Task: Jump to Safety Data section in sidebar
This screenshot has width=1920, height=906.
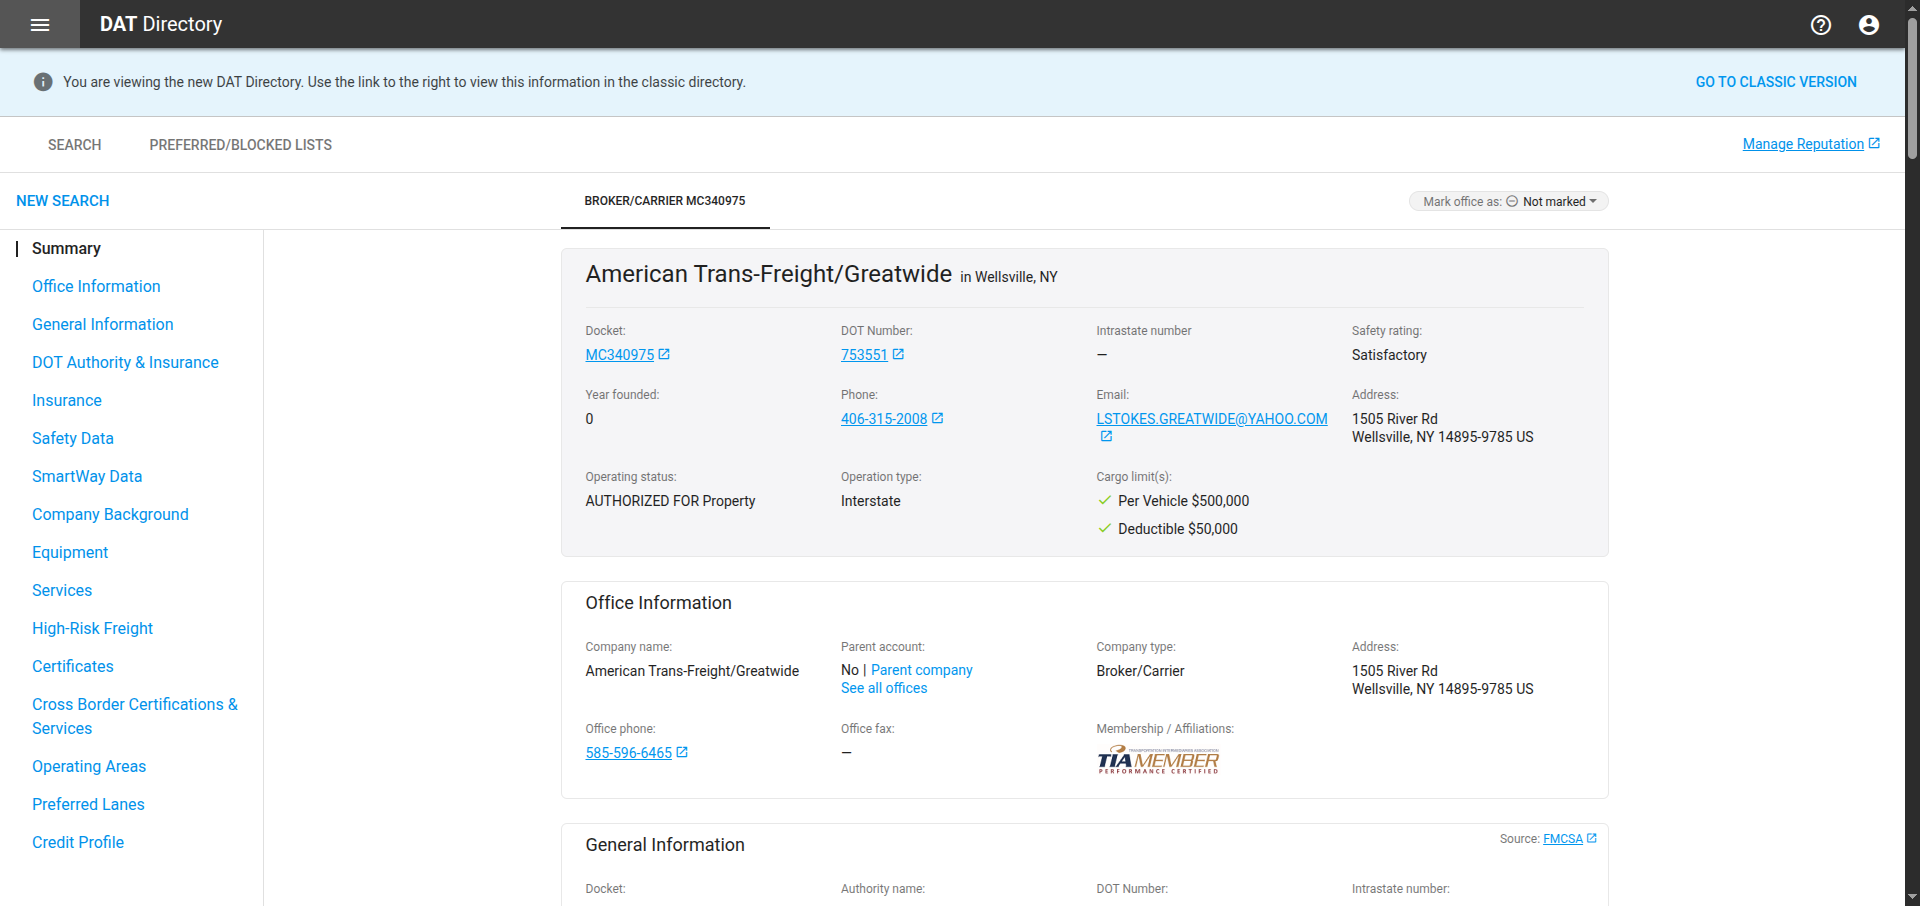Action: 73,438
